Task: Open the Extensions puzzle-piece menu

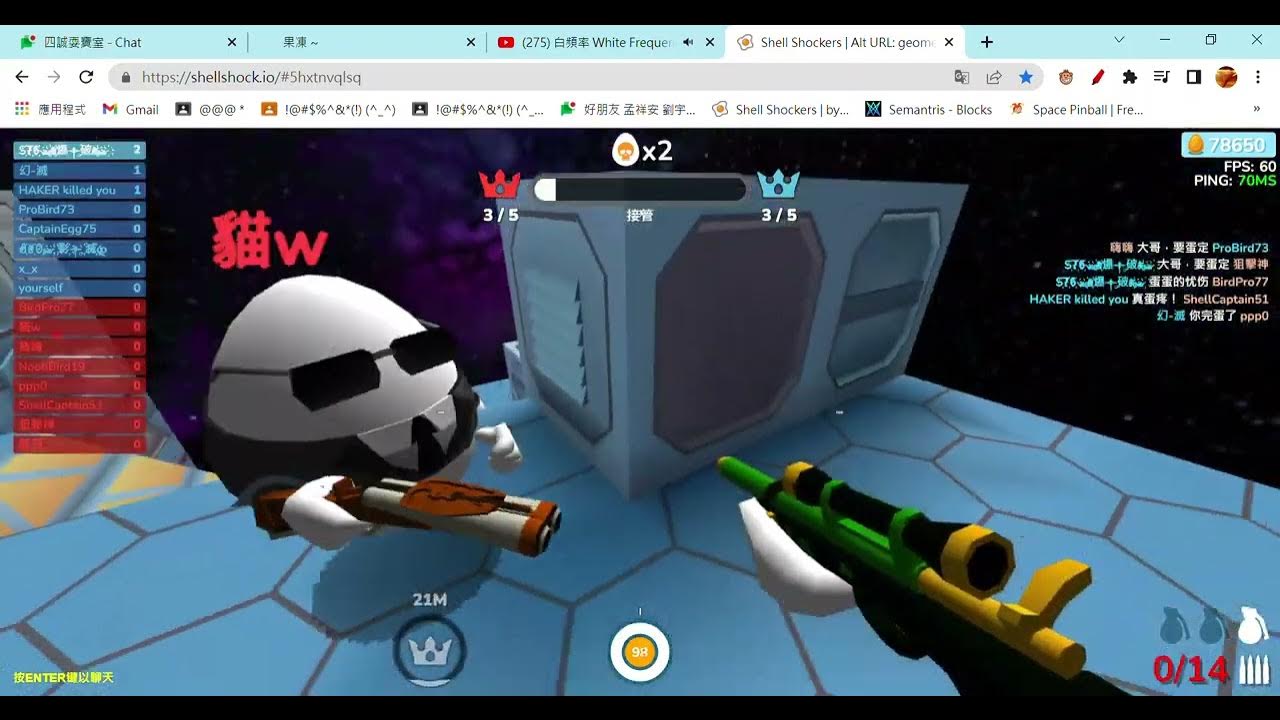Action: click(1130, 77)
